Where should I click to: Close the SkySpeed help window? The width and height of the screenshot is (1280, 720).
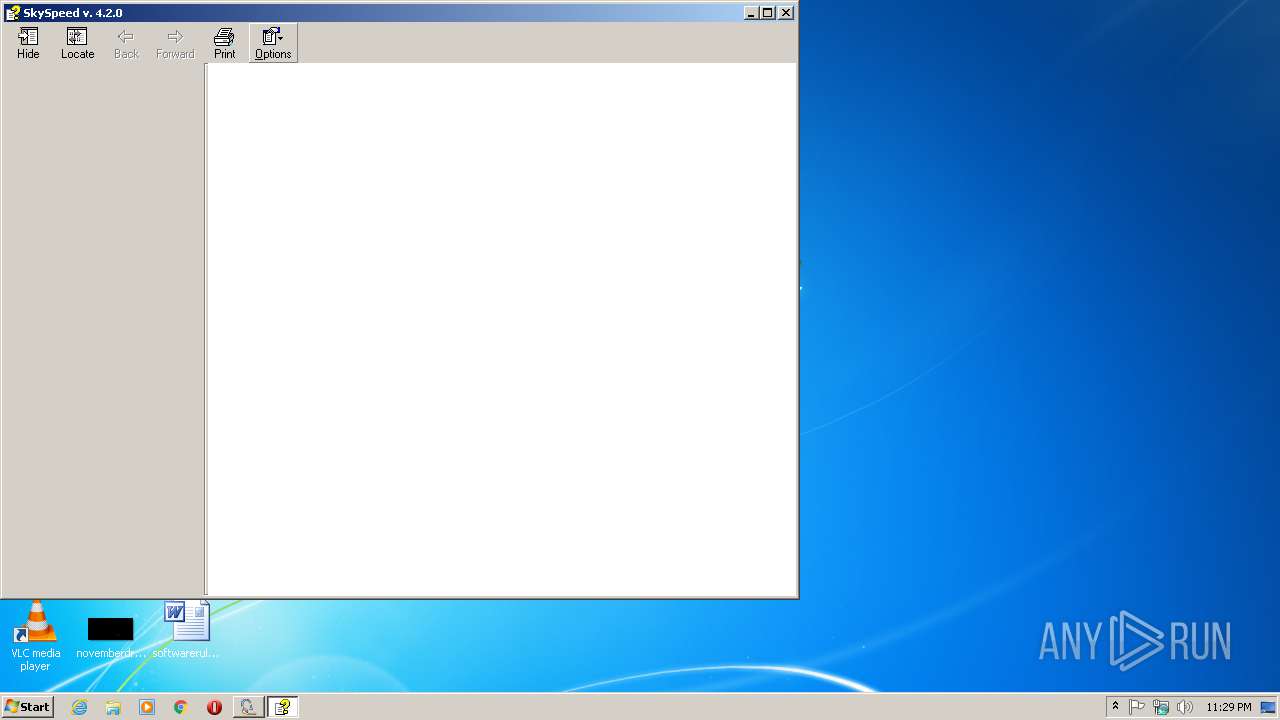(x=786, y=13)
